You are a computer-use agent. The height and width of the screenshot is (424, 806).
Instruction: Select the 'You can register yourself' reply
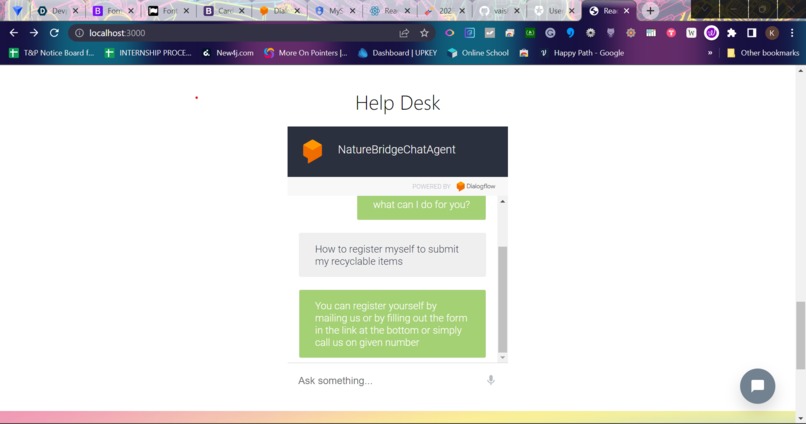[392, 324]
